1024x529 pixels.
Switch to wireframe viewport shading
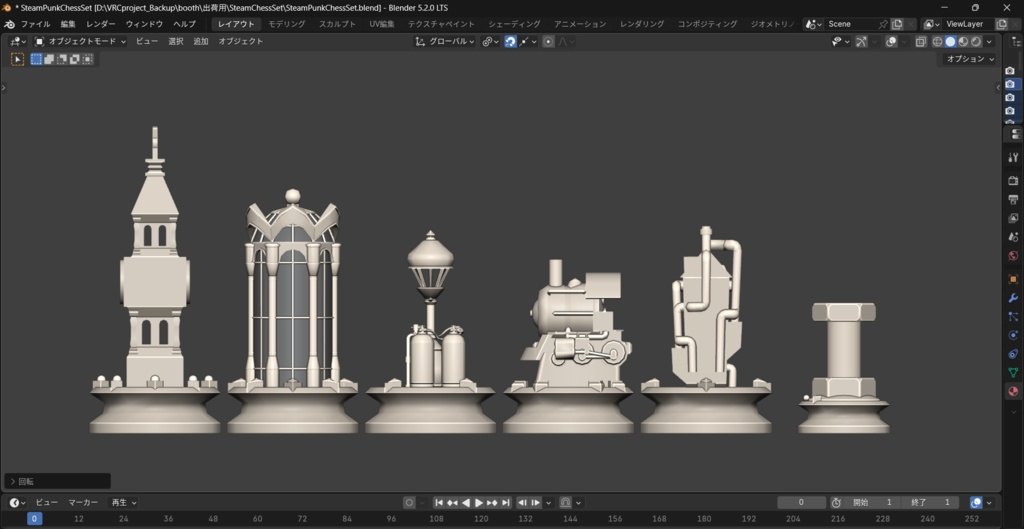(937, 41)
